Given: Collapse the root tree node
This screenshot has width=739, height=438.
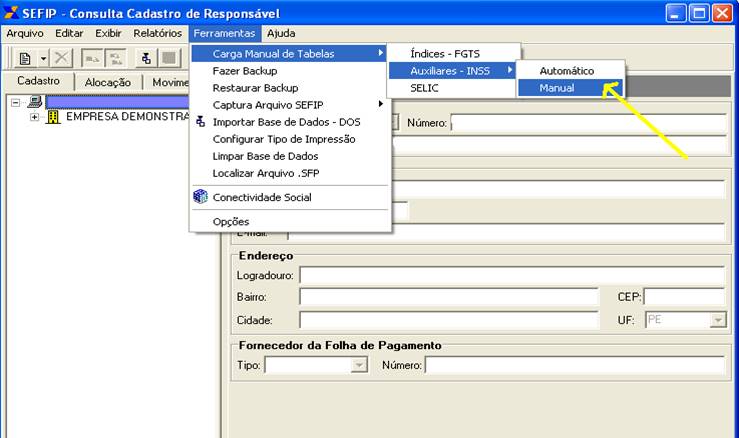Looking at the screenshot, I should point(15,102).
